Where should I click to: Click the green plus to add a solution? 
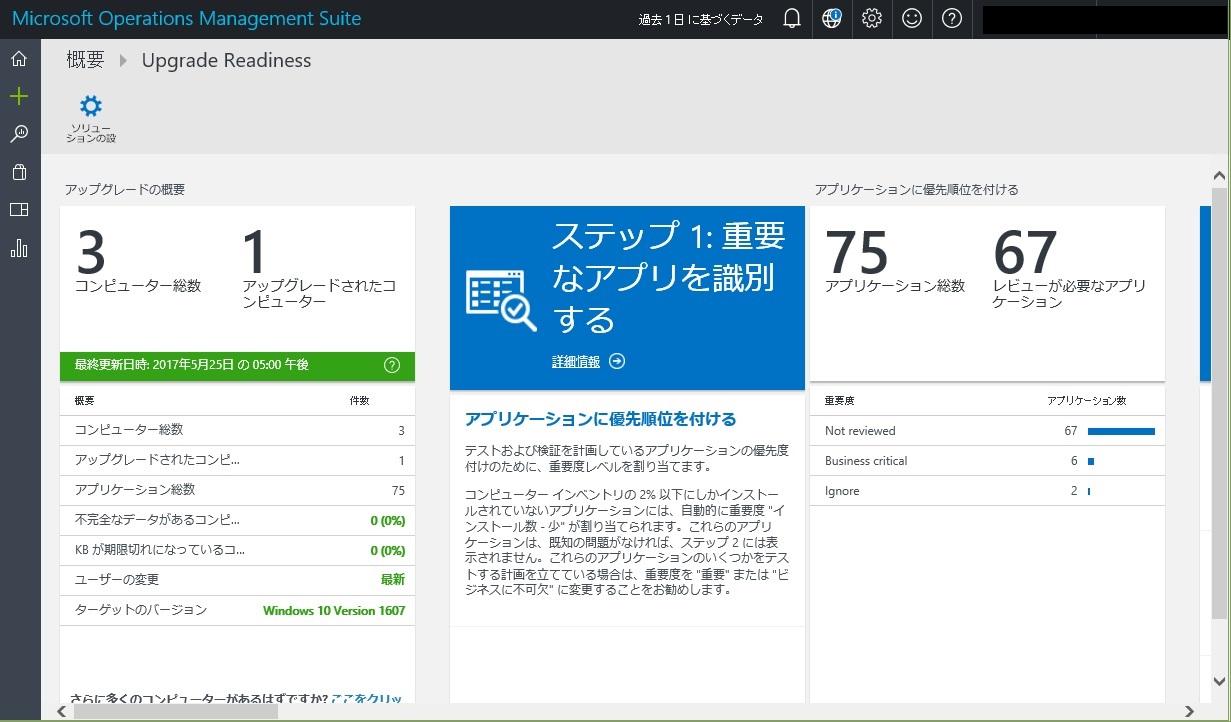(18, 96)
